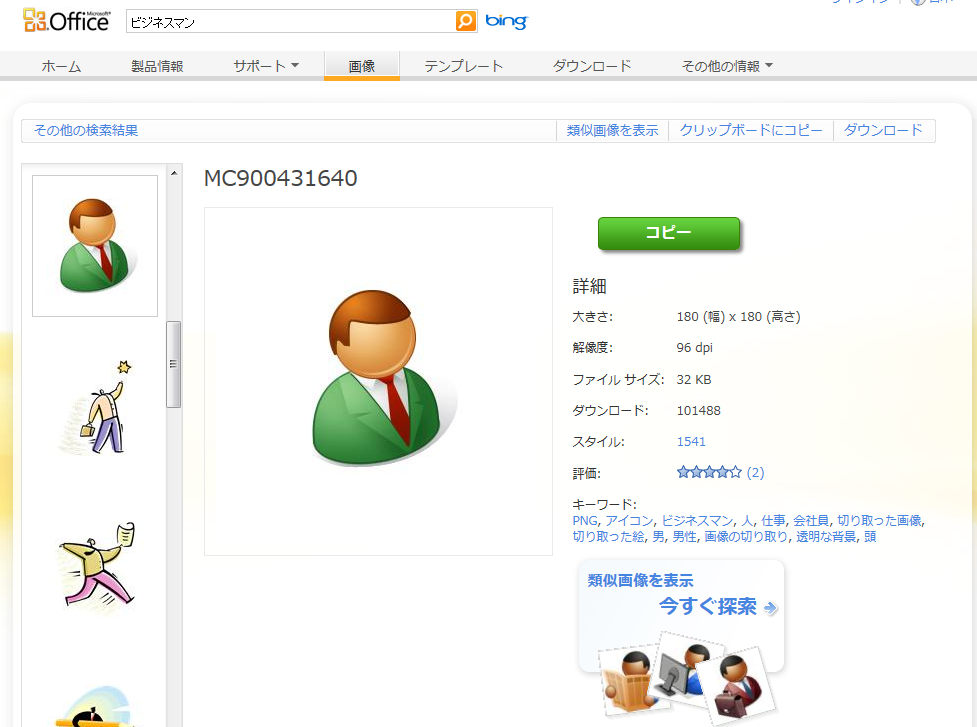This screenshot has width=977, height=727.
Task: Click the Microsoft Office logo
Action: coord(65,18)
